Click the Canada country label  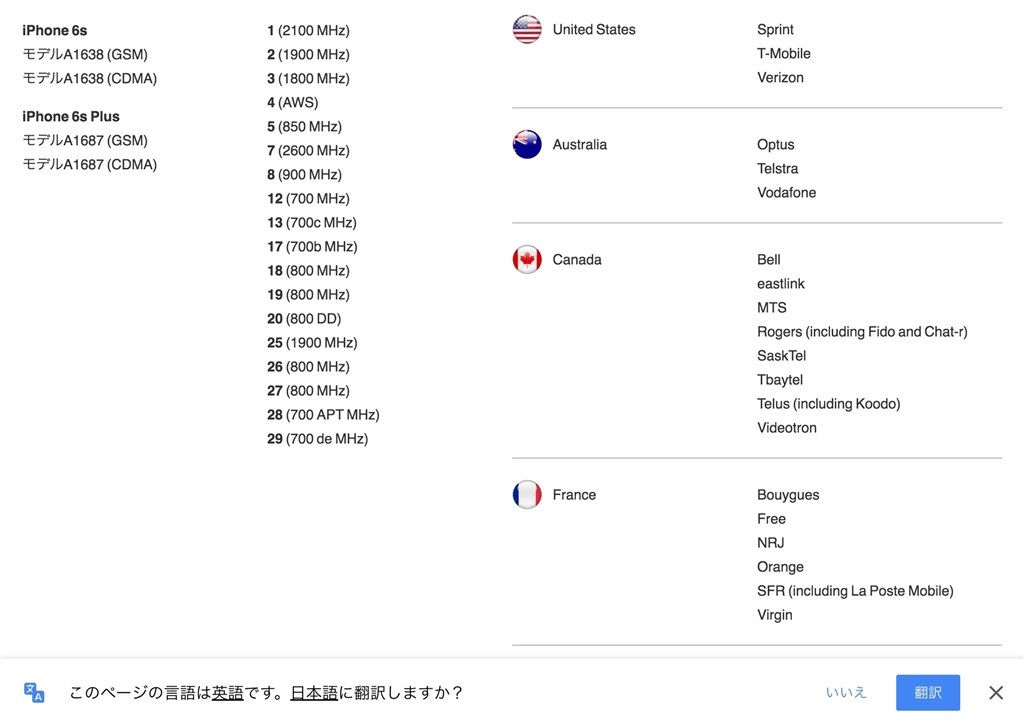[x=577, y=259]
